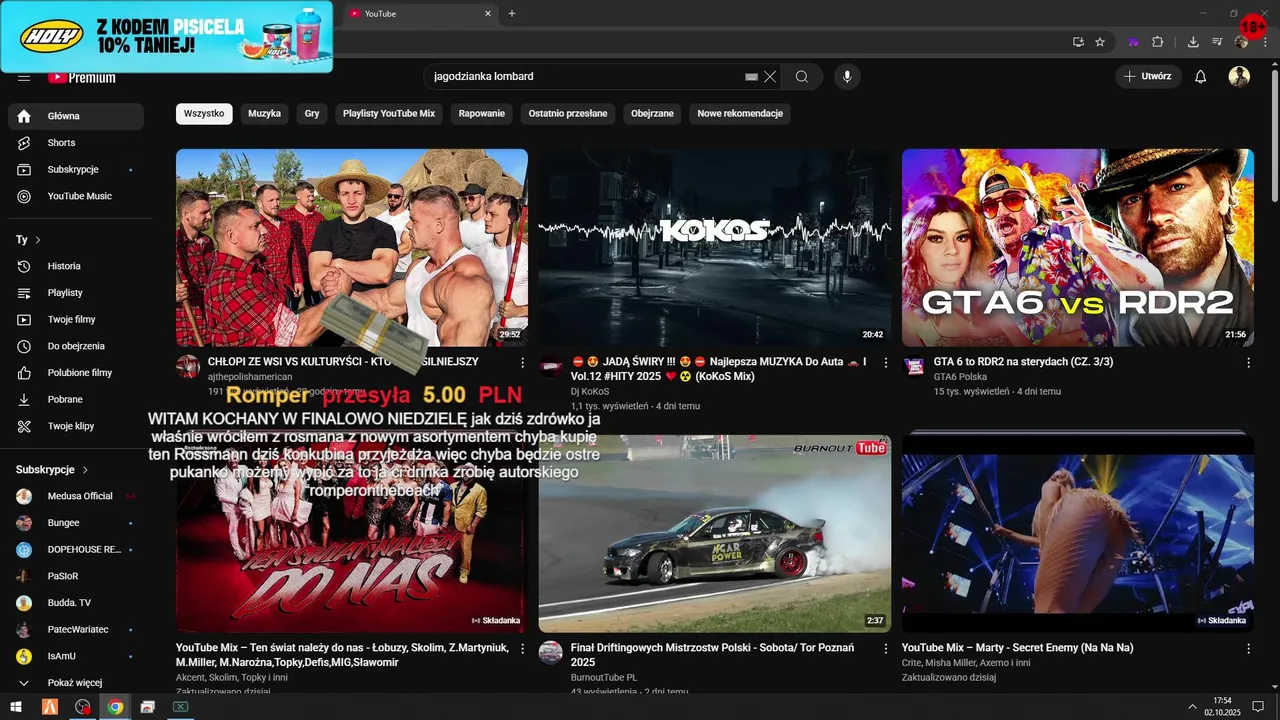Click the search magnifier button
This screenshot has height=720, width=1280.
pos(802,77)
